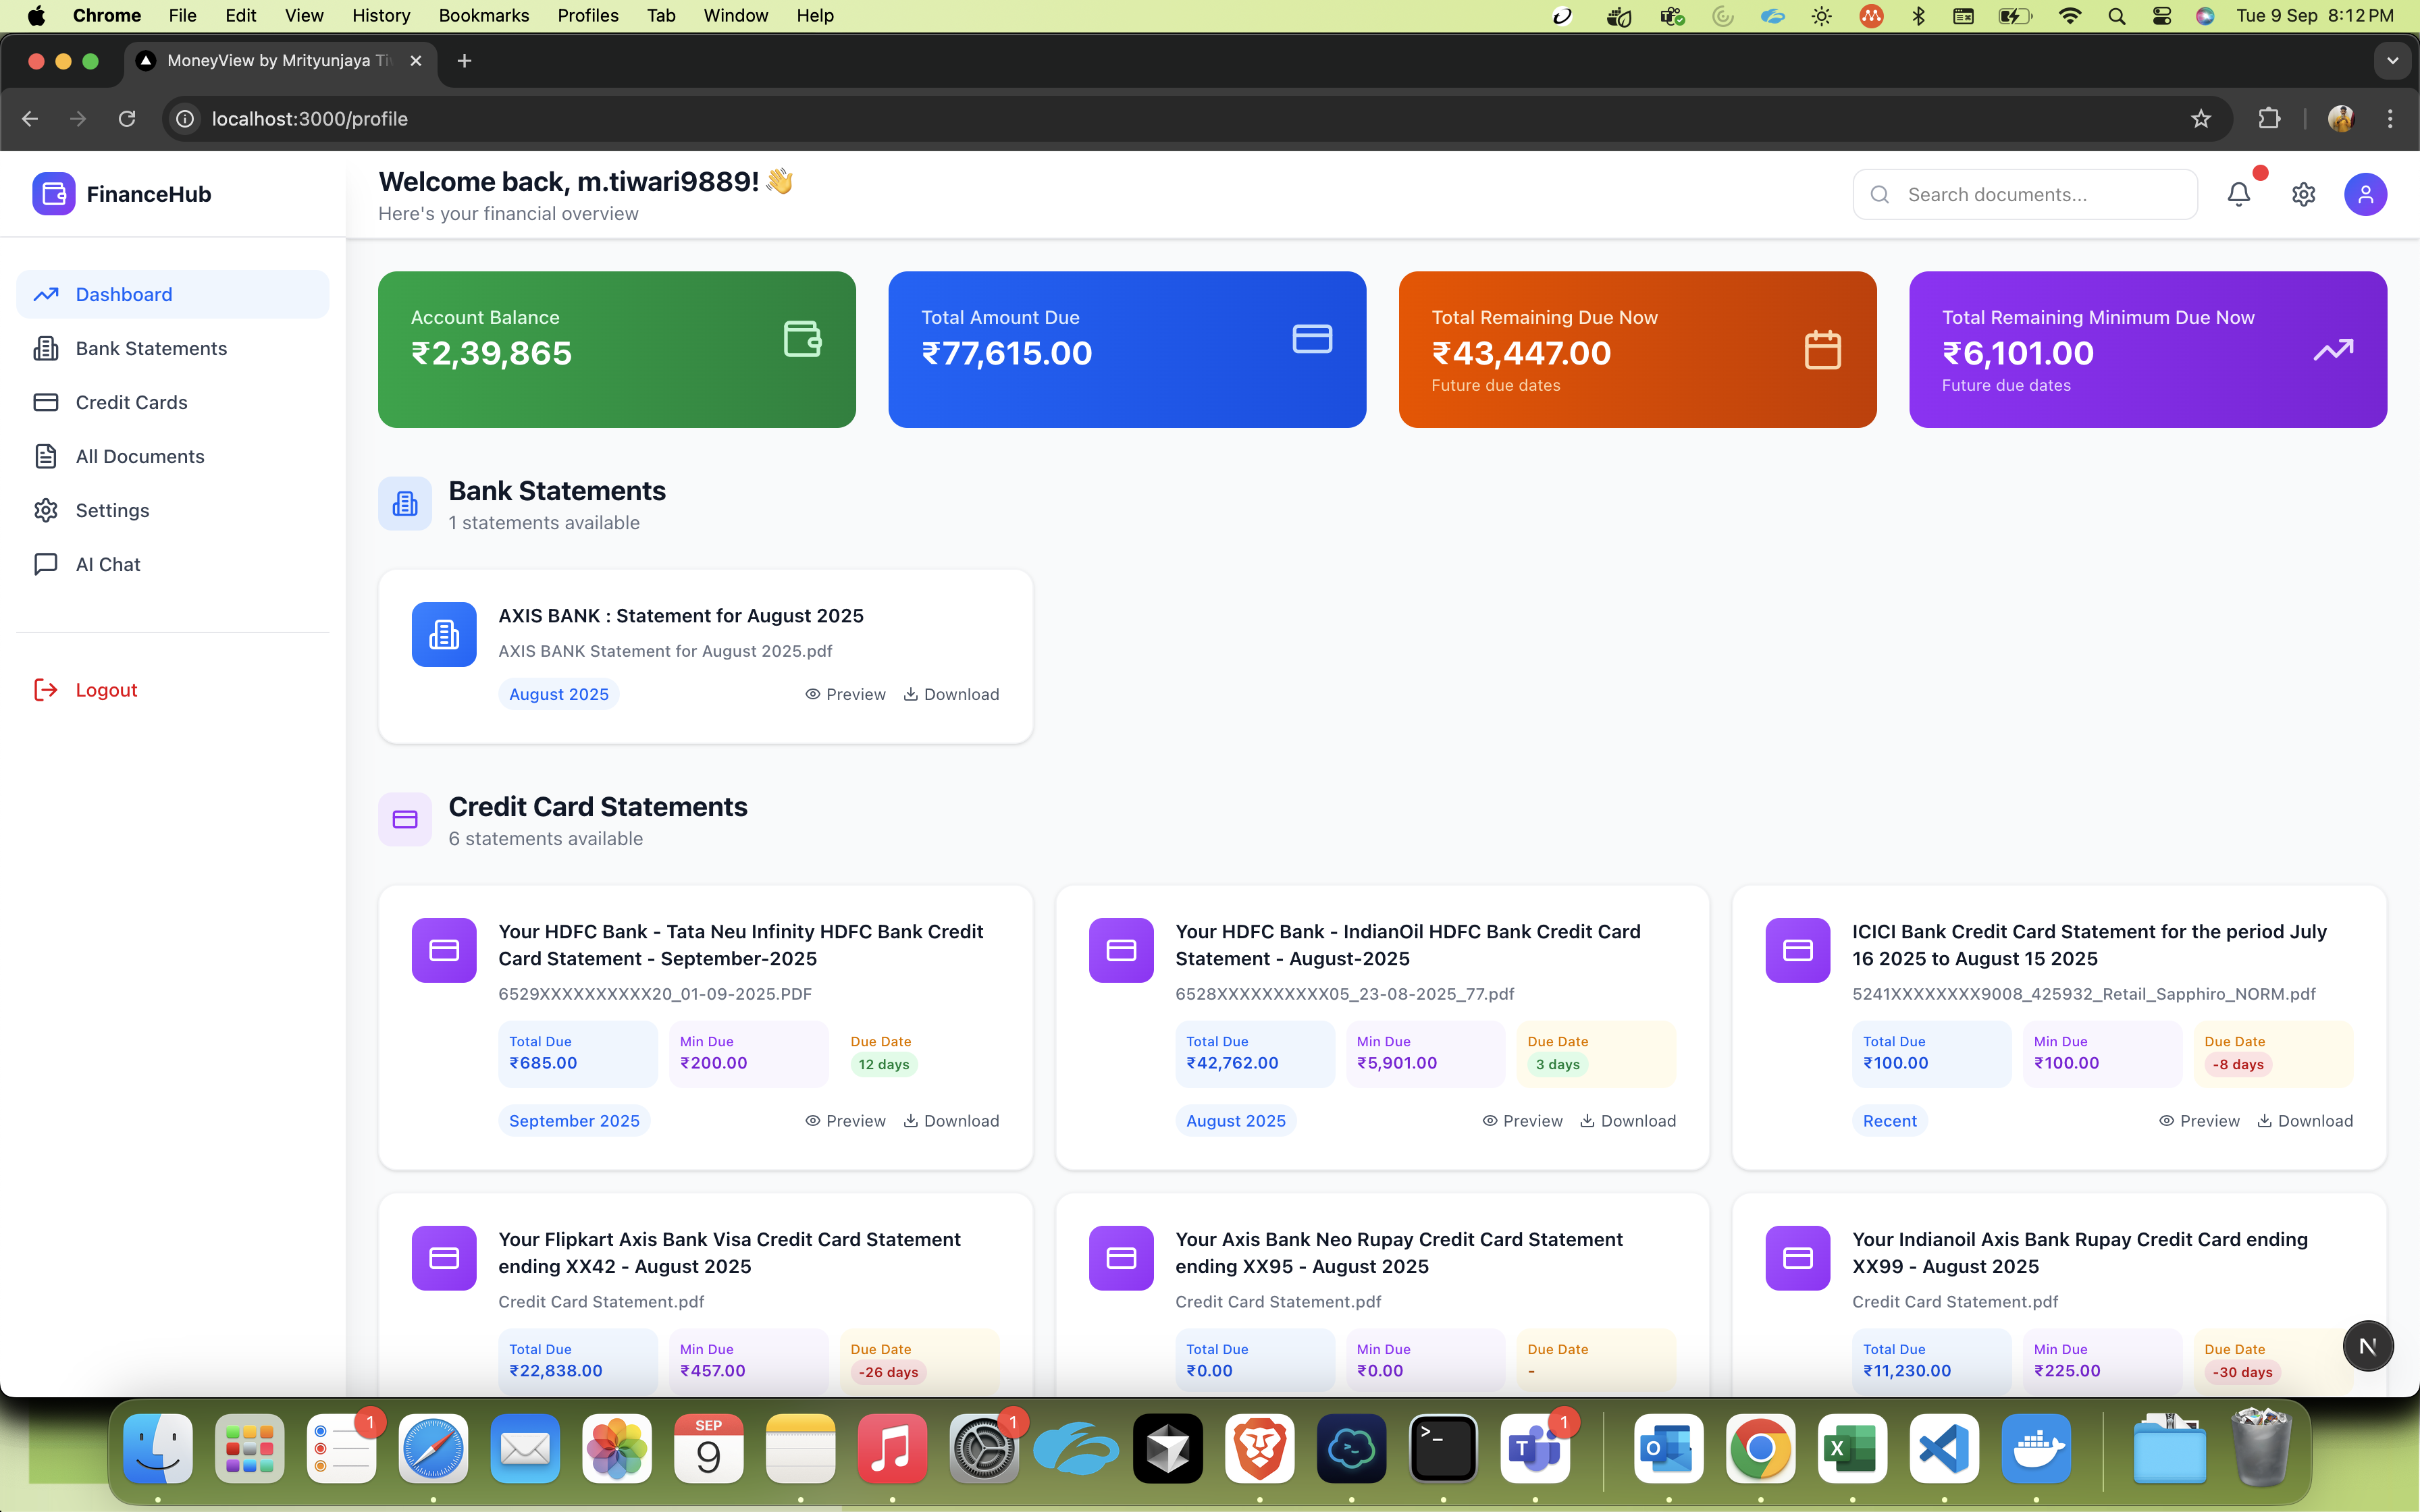Reload the page with the refresh icon
This screenshot has height=1512, width=2420.
point(127,119)
